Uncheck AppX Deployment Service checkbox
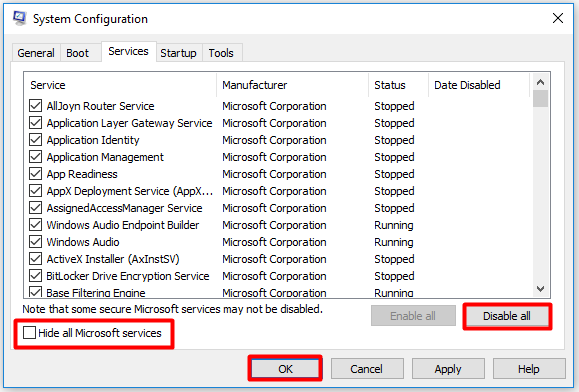Viewport: 579px width, 392px height. tap(35, 190)
